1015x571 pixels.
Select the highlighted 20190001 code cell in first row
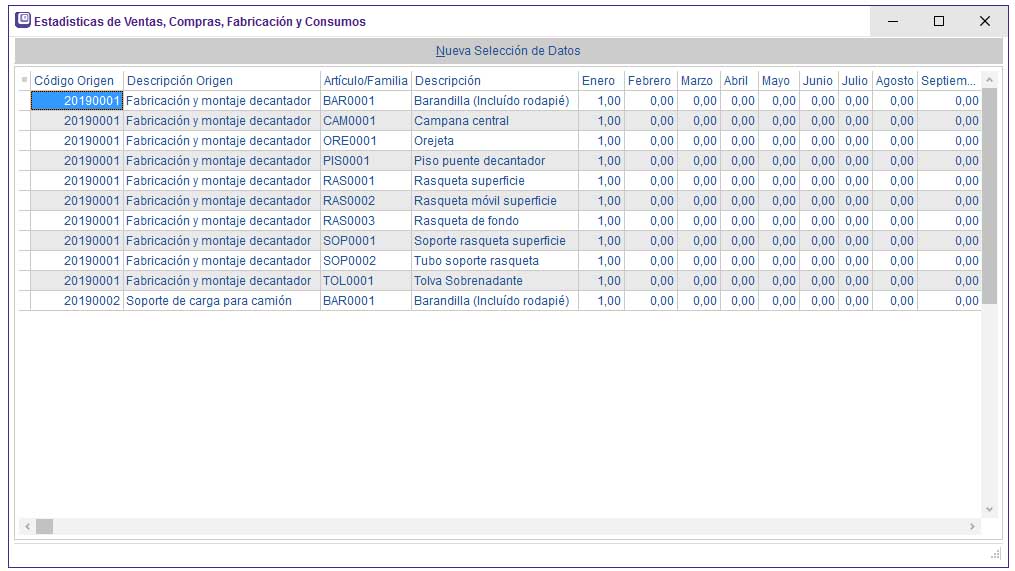77,101
